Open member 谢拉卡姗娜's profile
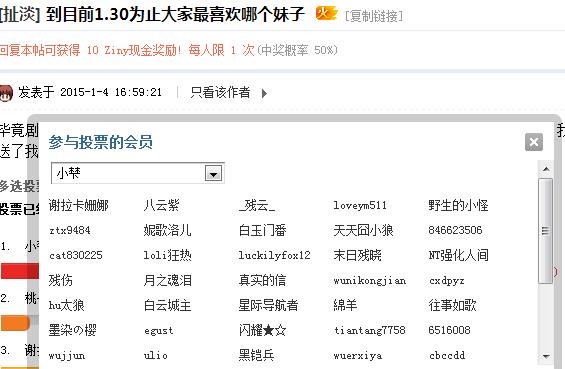Viewport: 565px width, 369px height. [x=79, y=205]
